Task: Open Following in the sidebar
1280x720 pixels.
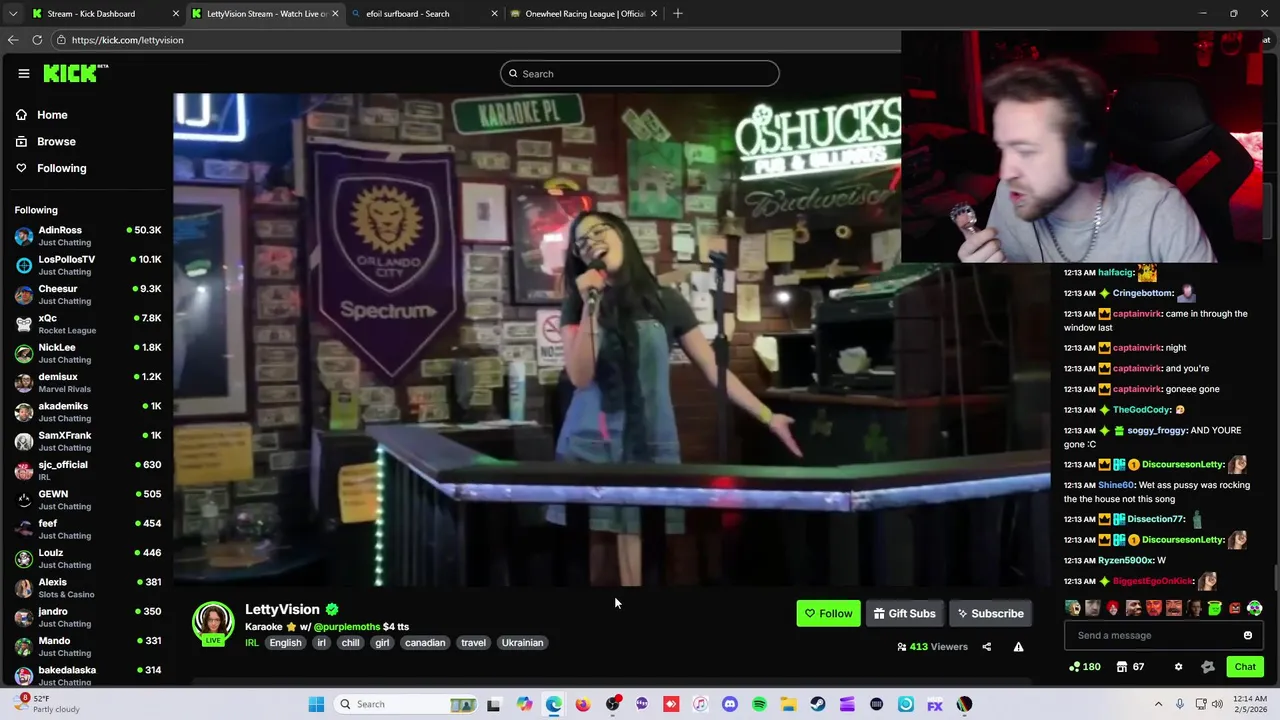Action: (x=61, y=168)
